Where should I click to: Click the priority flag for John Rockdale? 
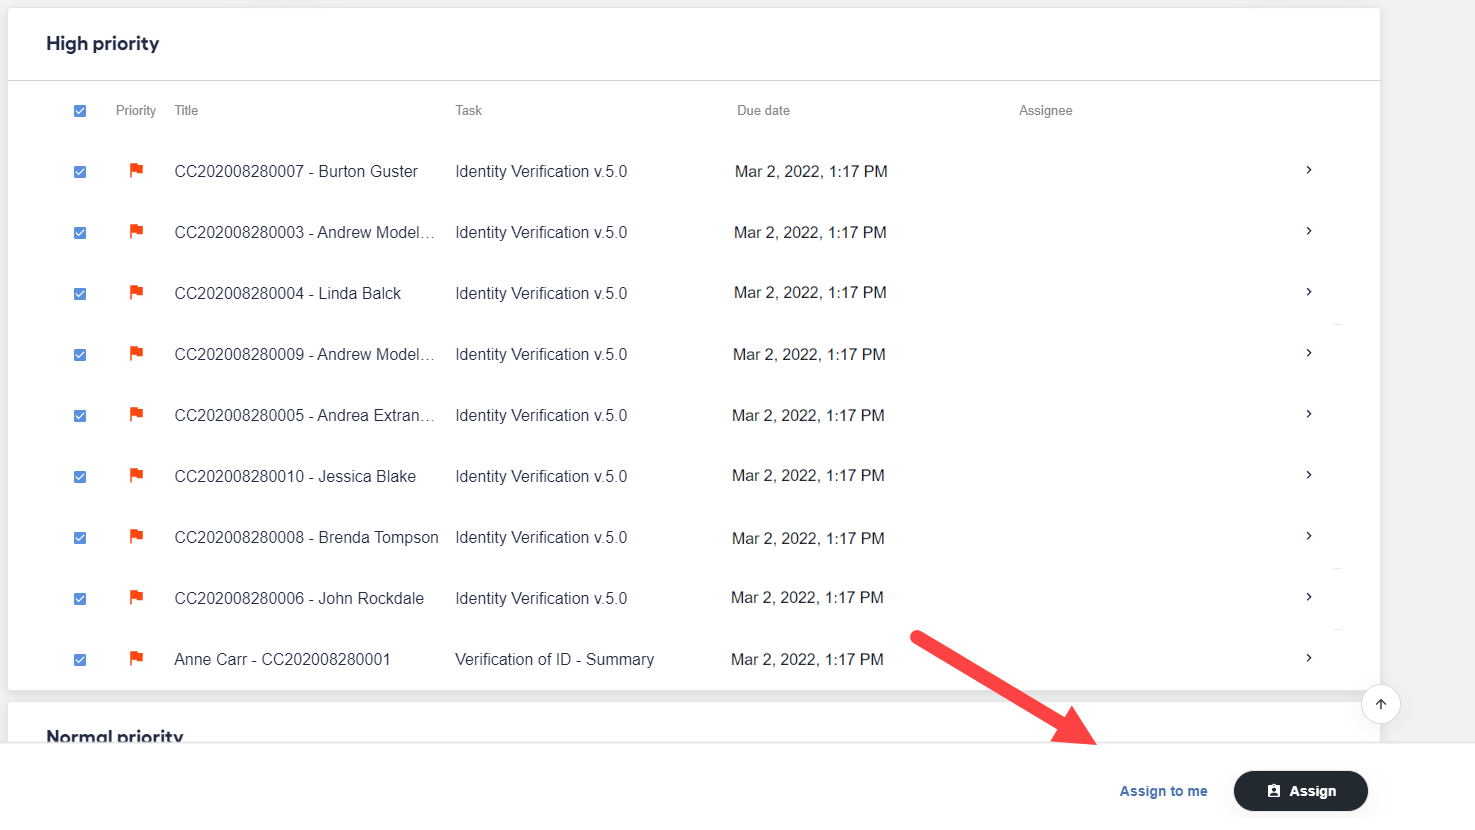(x=136, y=597)
